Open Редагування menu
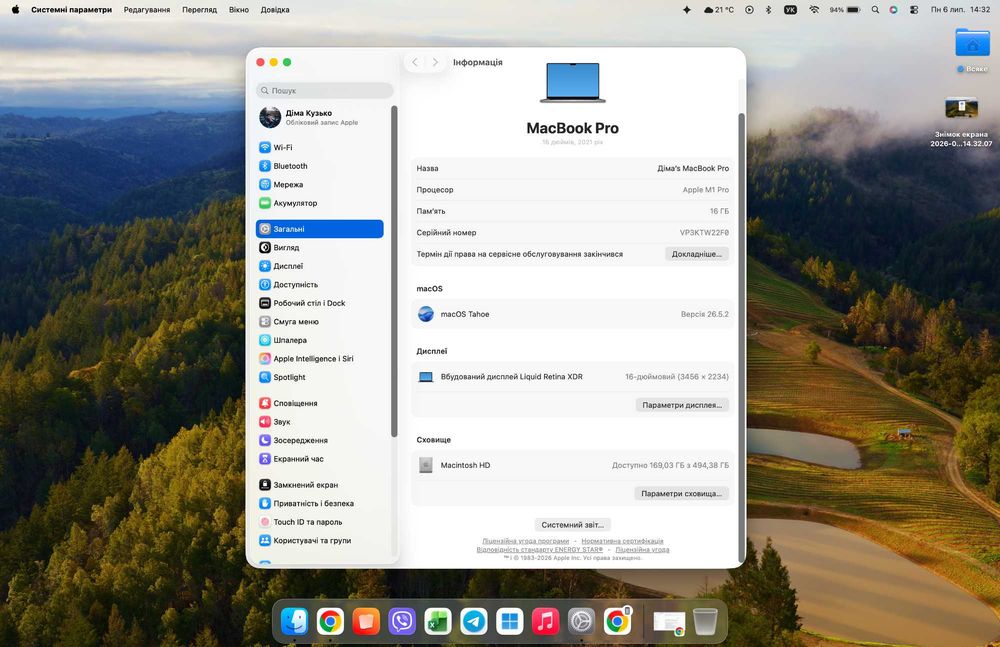This screenshot has height=647, width=1000. pyautogui.click(x=147, y=10)
